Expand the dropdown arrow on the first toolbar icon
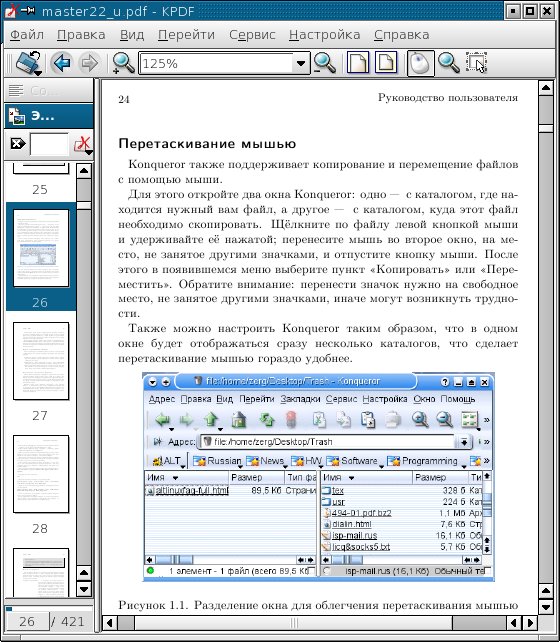 tap(38, 73)
